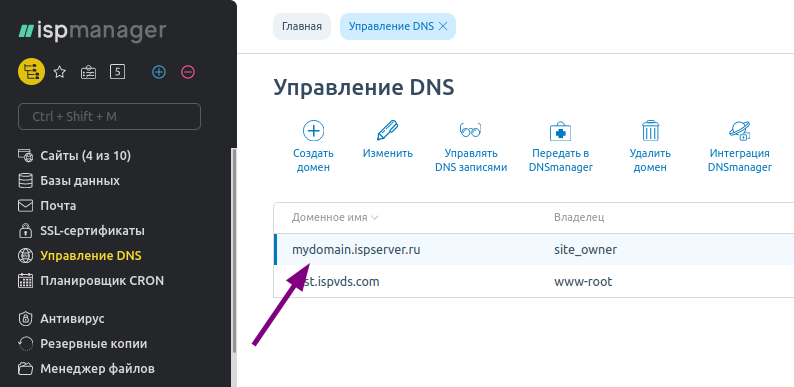Click the sidebar vertical scrollbar
The height and width of the screenshot is (387, 794).
[x=234, y=250]
